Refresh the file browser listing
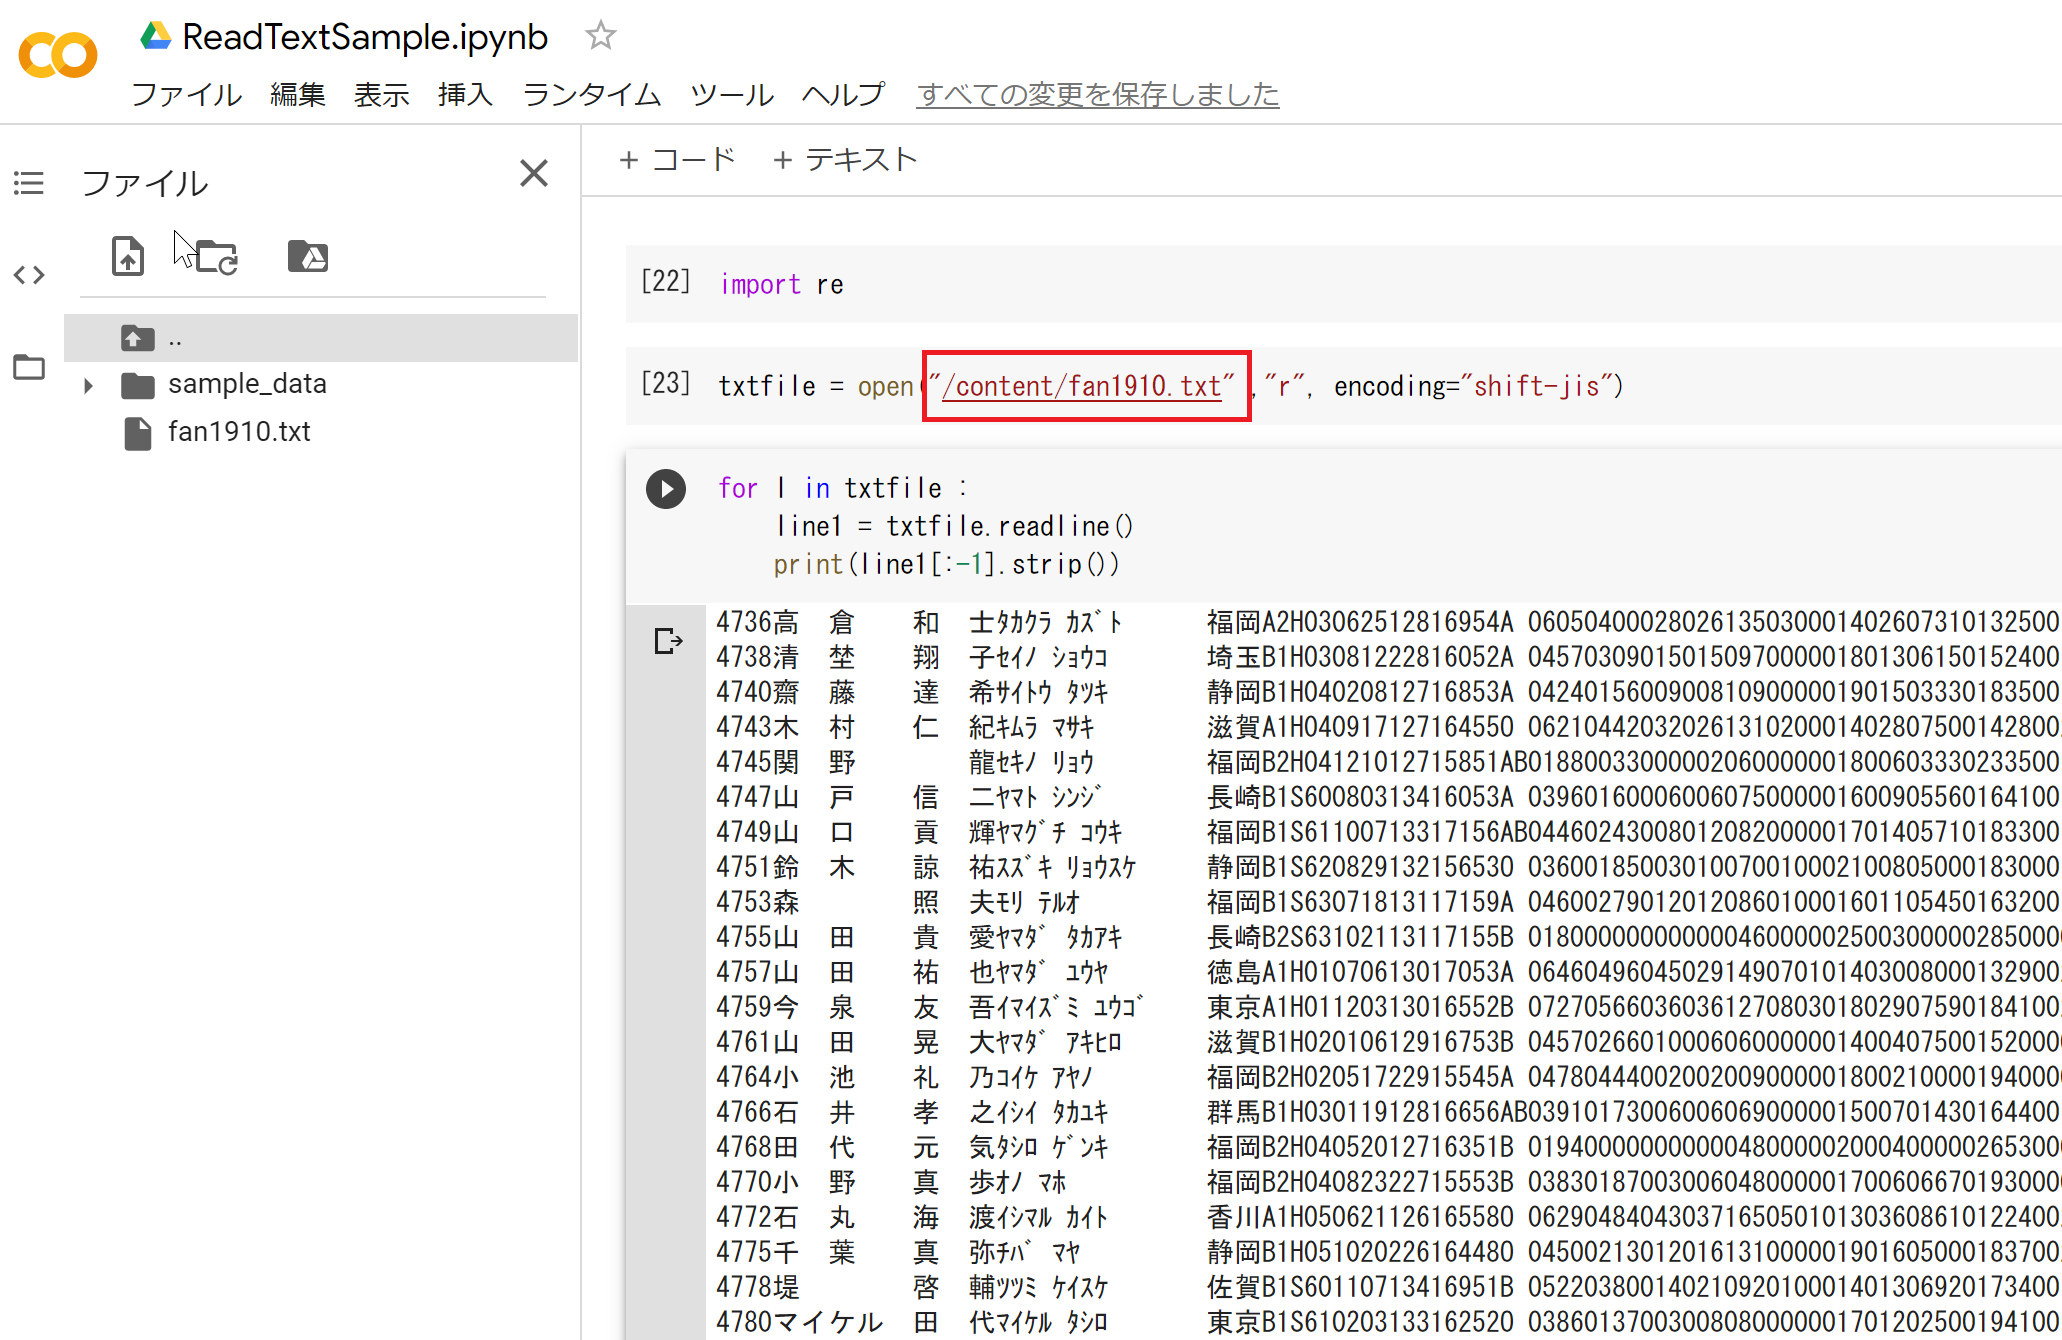The width and height of the screenshot is (2062, 1340). (216, 257)
